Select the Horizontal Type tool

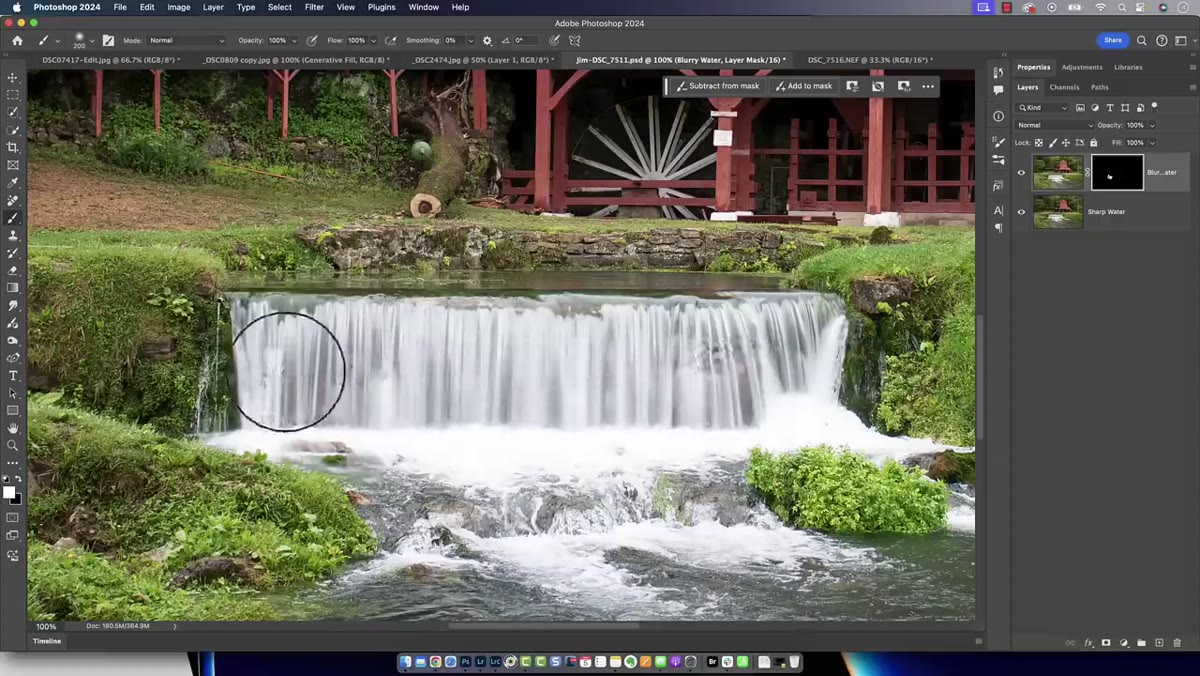pos(13,375)
